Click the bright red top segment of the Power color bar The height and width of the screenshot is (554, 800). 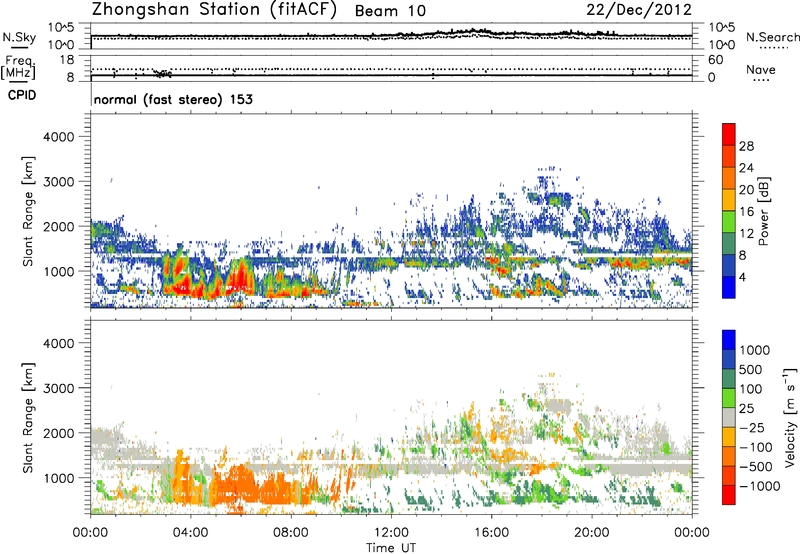pos(729,134)
